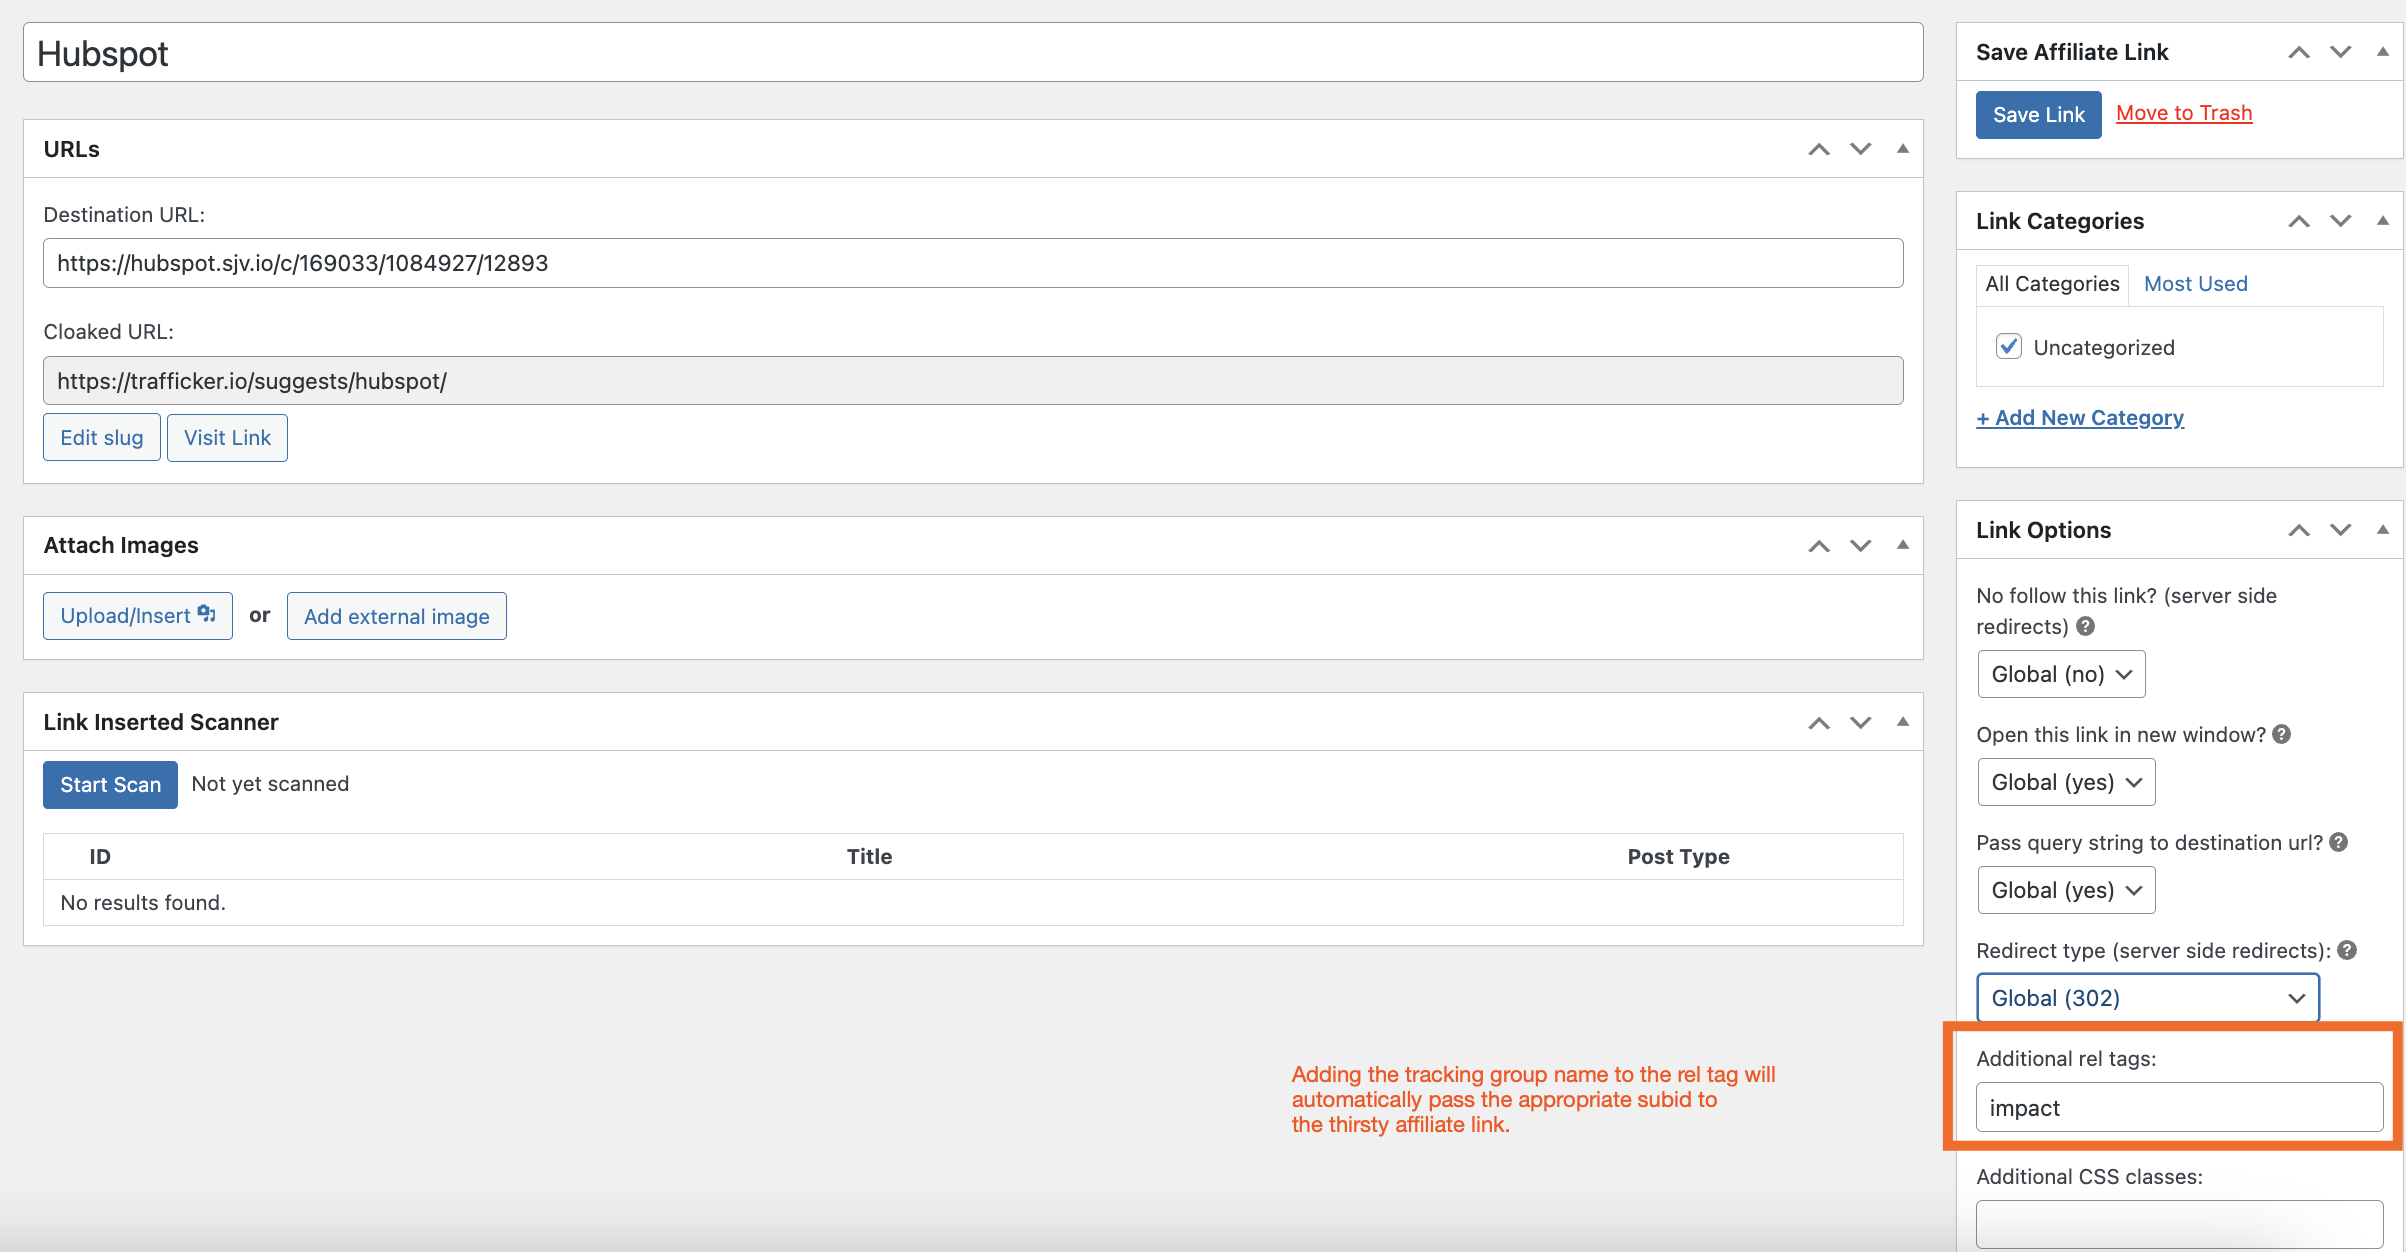Edit the Additional rel tags field

coord(2180,1108)
